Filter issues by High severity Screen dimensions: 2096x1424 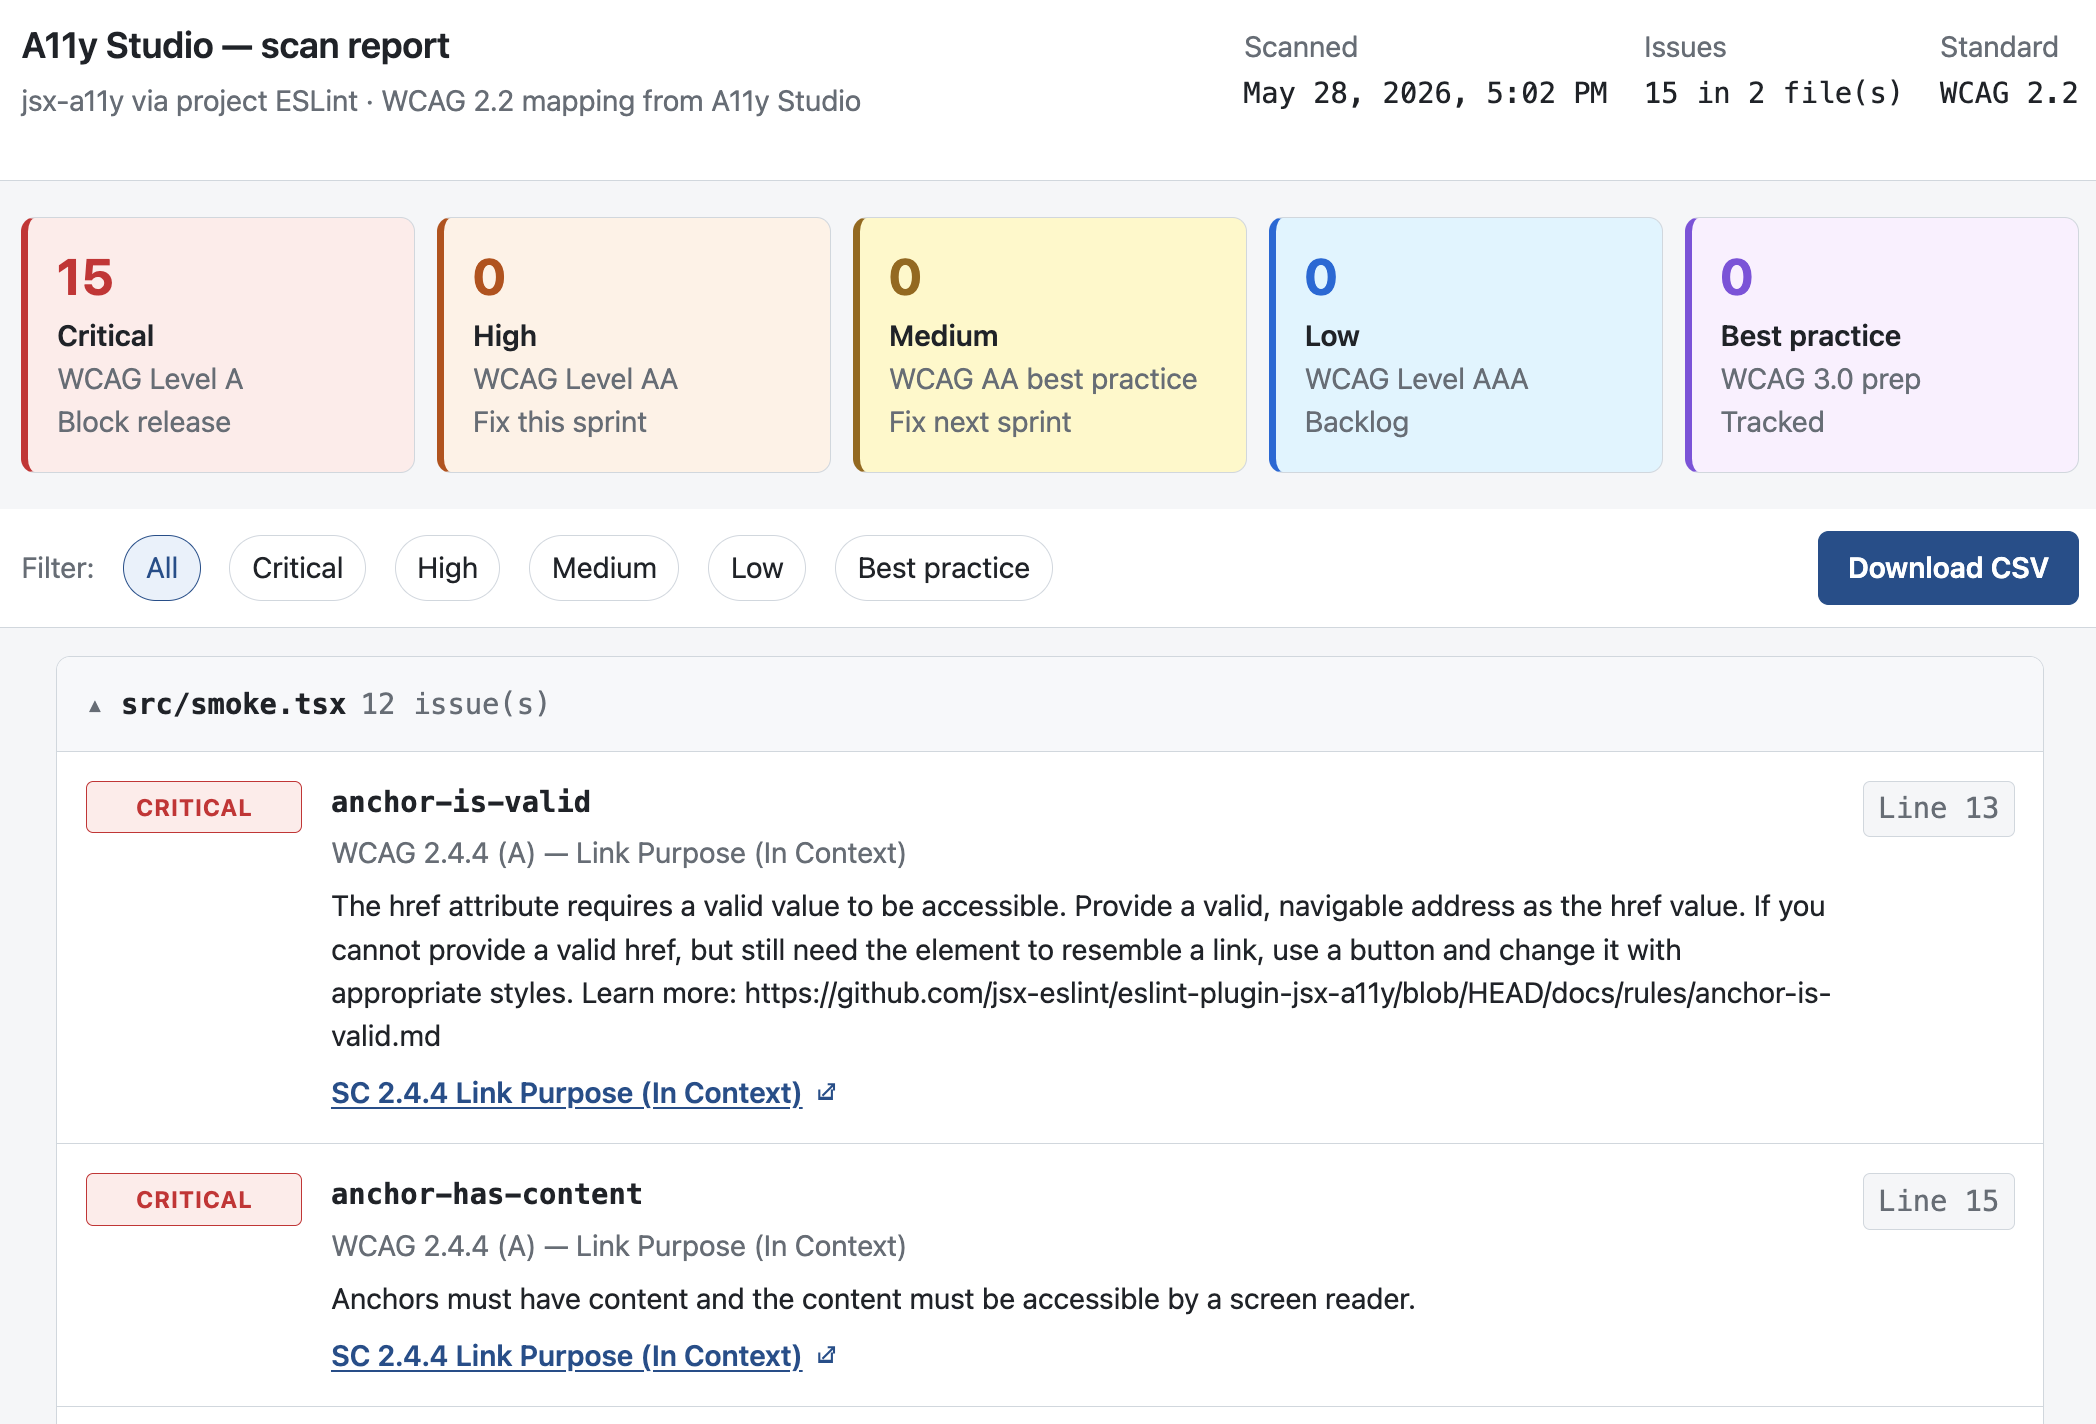(447, 568)
